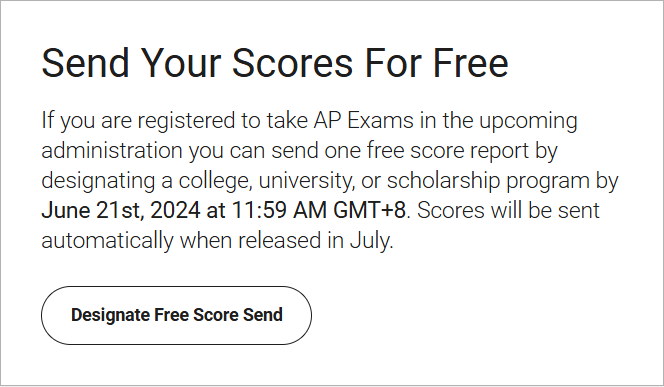Image resolution: width=664 pixels, height=387 pixels.
Task: Click the 'GMT+8' timezone text
Action: click(x=369, y=210)
